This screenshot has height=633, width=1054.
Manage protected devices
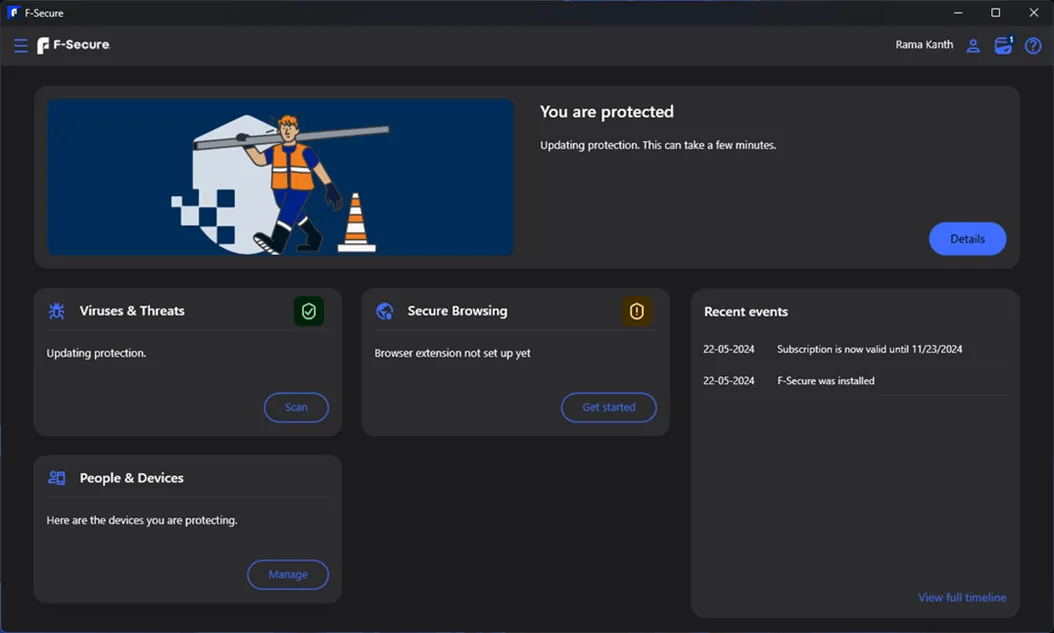click(288, 574)
